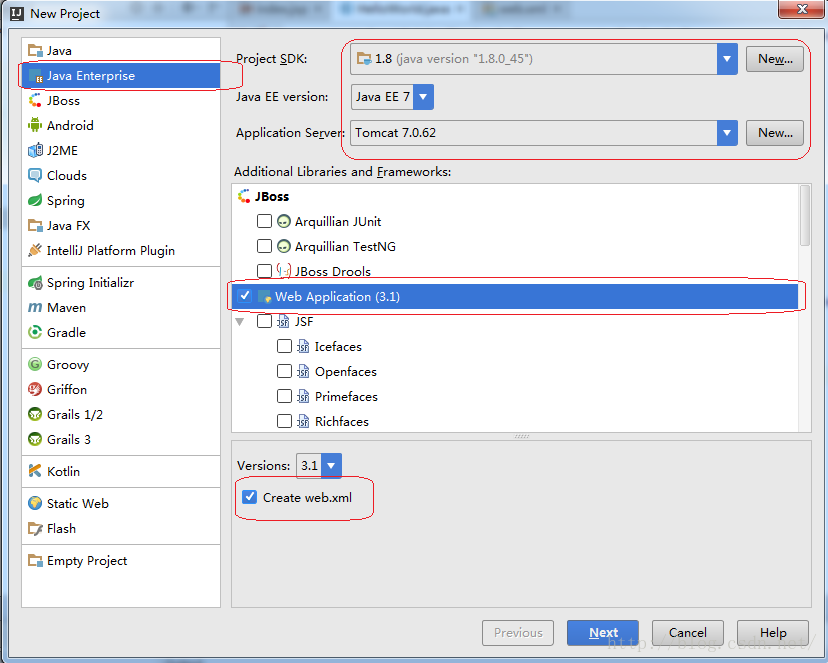Pick the Gradle icon
828x663 pixels.
35,332
